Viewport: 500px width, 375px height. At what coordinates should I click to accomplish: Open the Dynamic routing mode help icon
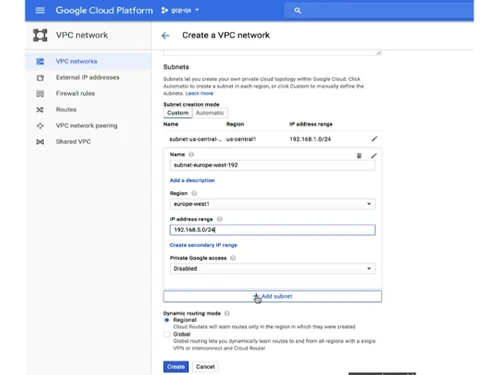click(x=227, y=313)
